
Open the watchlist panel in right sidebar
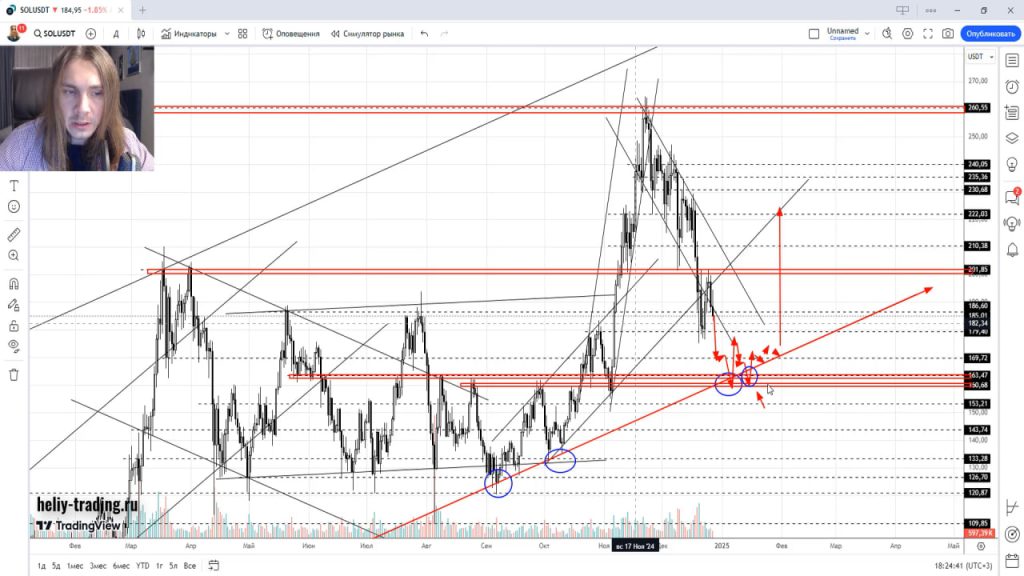(1011, 59)
